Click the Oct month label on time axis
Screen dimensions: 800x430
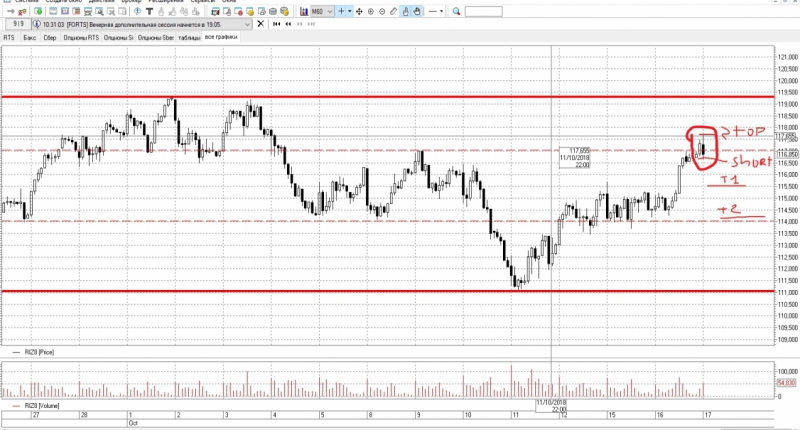133,423
